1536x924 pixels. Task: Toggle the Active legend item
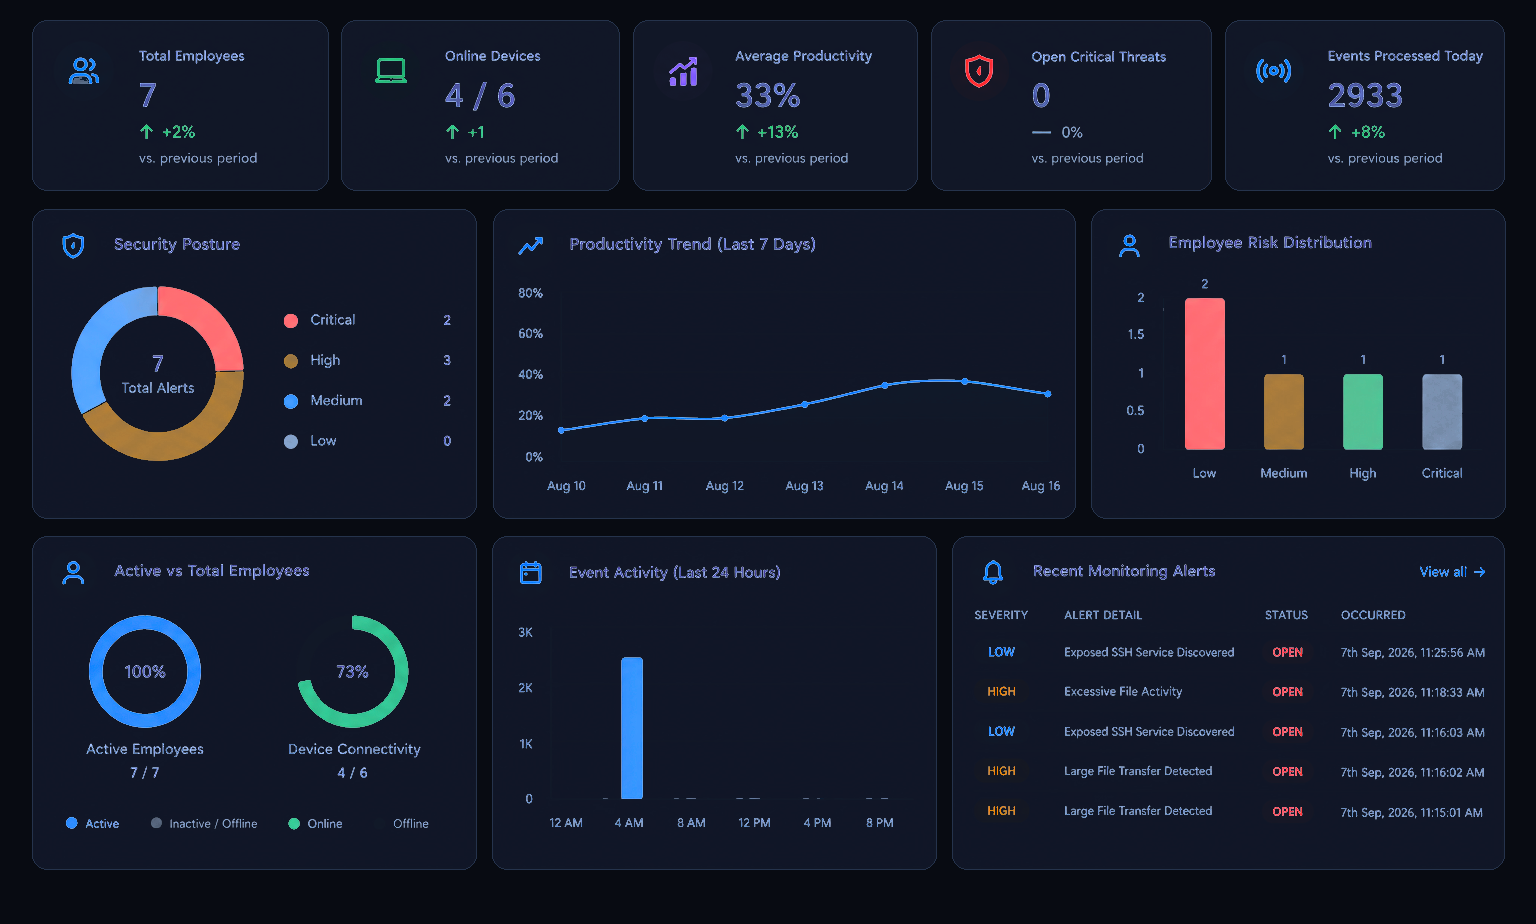point(92,824)
